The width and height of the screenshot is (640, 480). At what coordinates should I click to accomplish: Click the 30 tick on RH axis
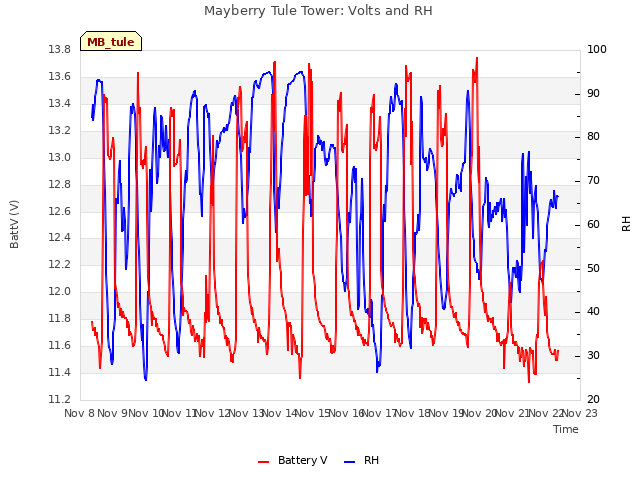pyautogui.click(x=593, y=356)
